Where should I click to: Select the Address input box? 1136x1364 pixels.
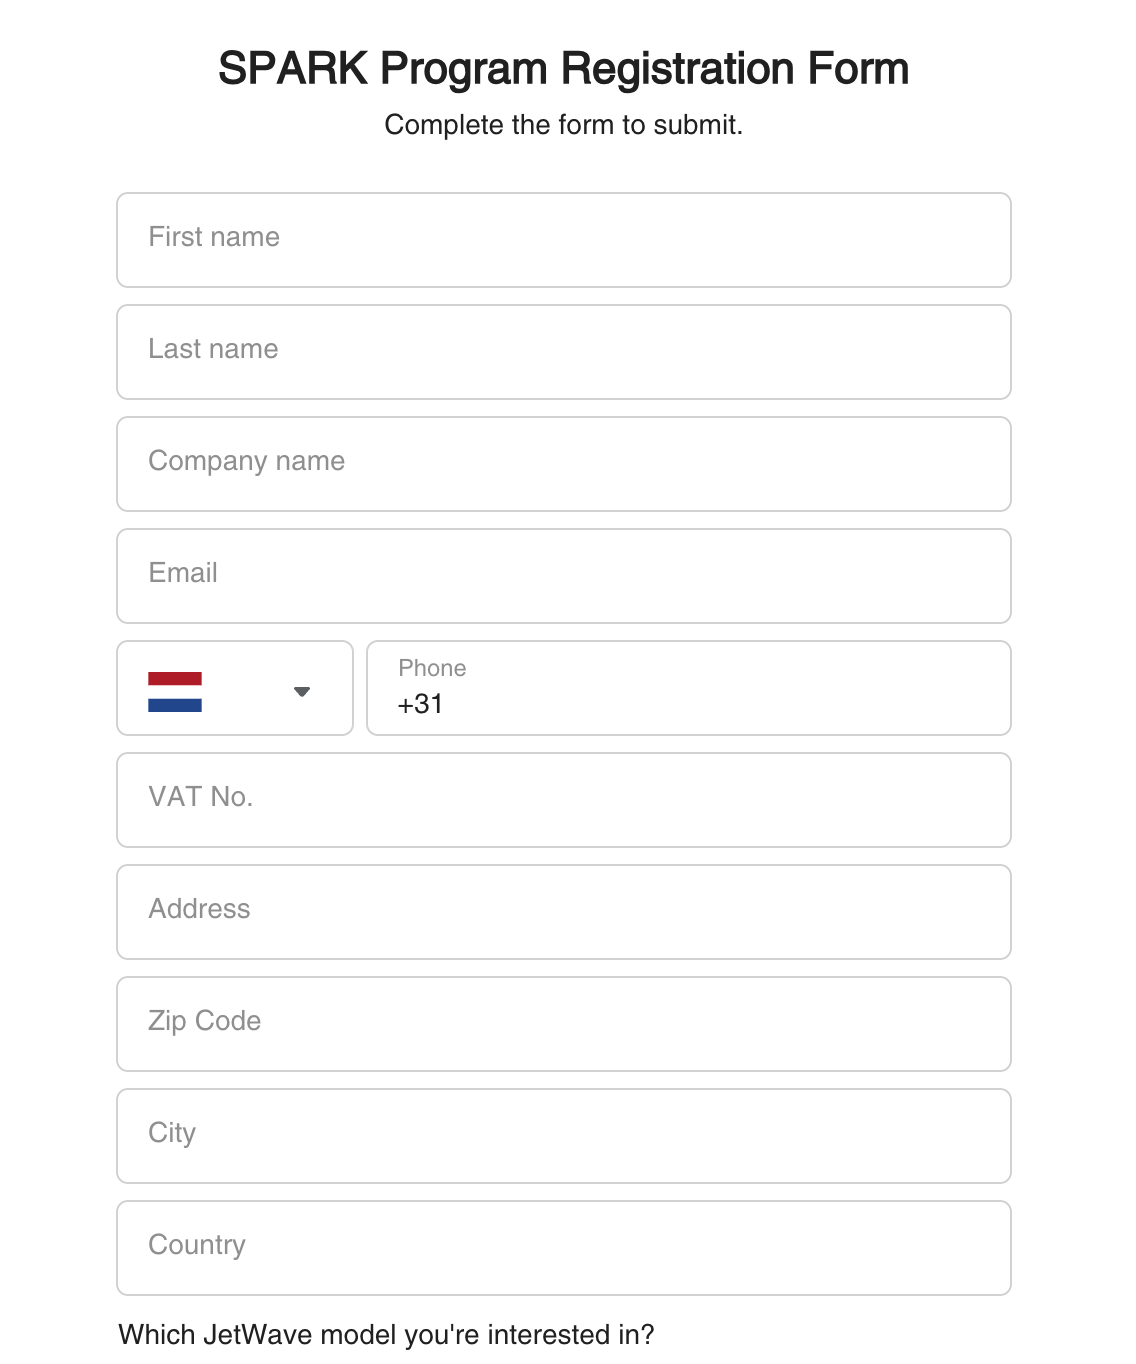(564, 912)
